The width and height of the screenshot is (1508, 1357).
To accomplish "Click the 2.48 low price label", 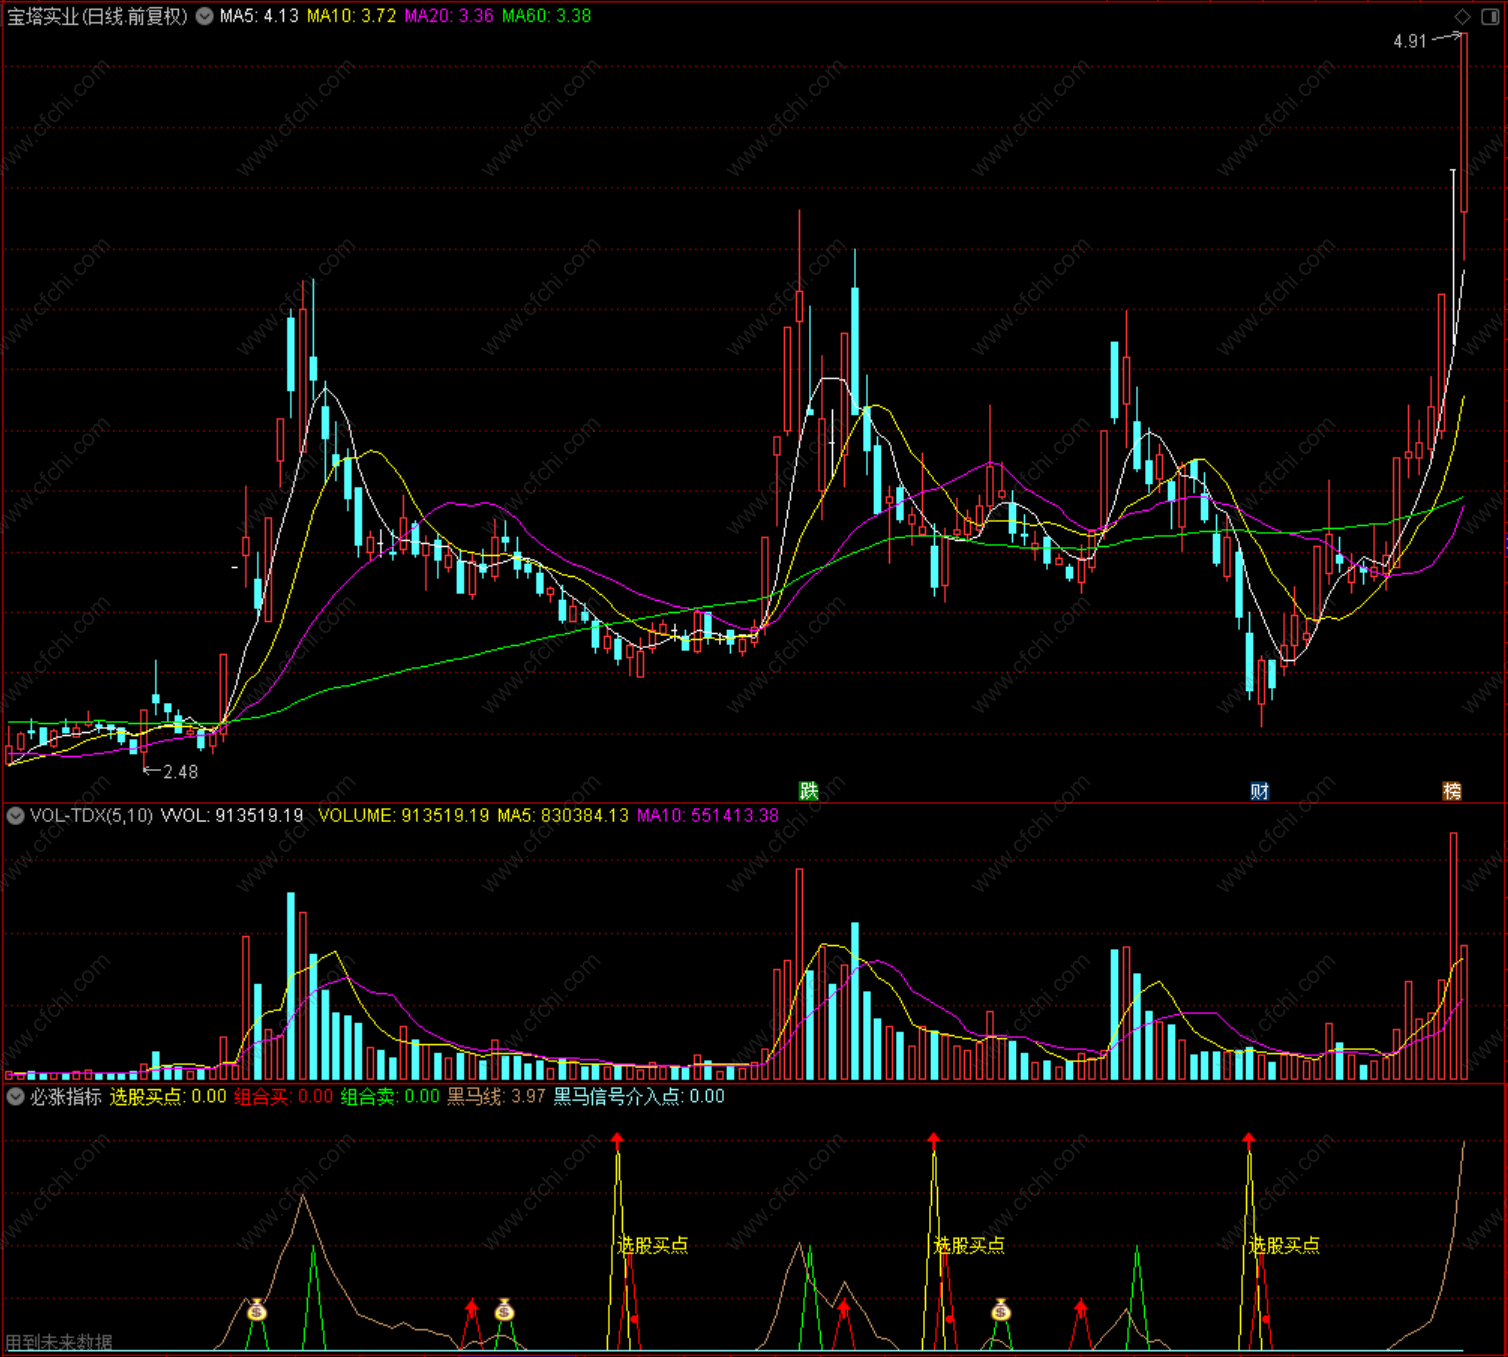I will click(x=180, y=772).
